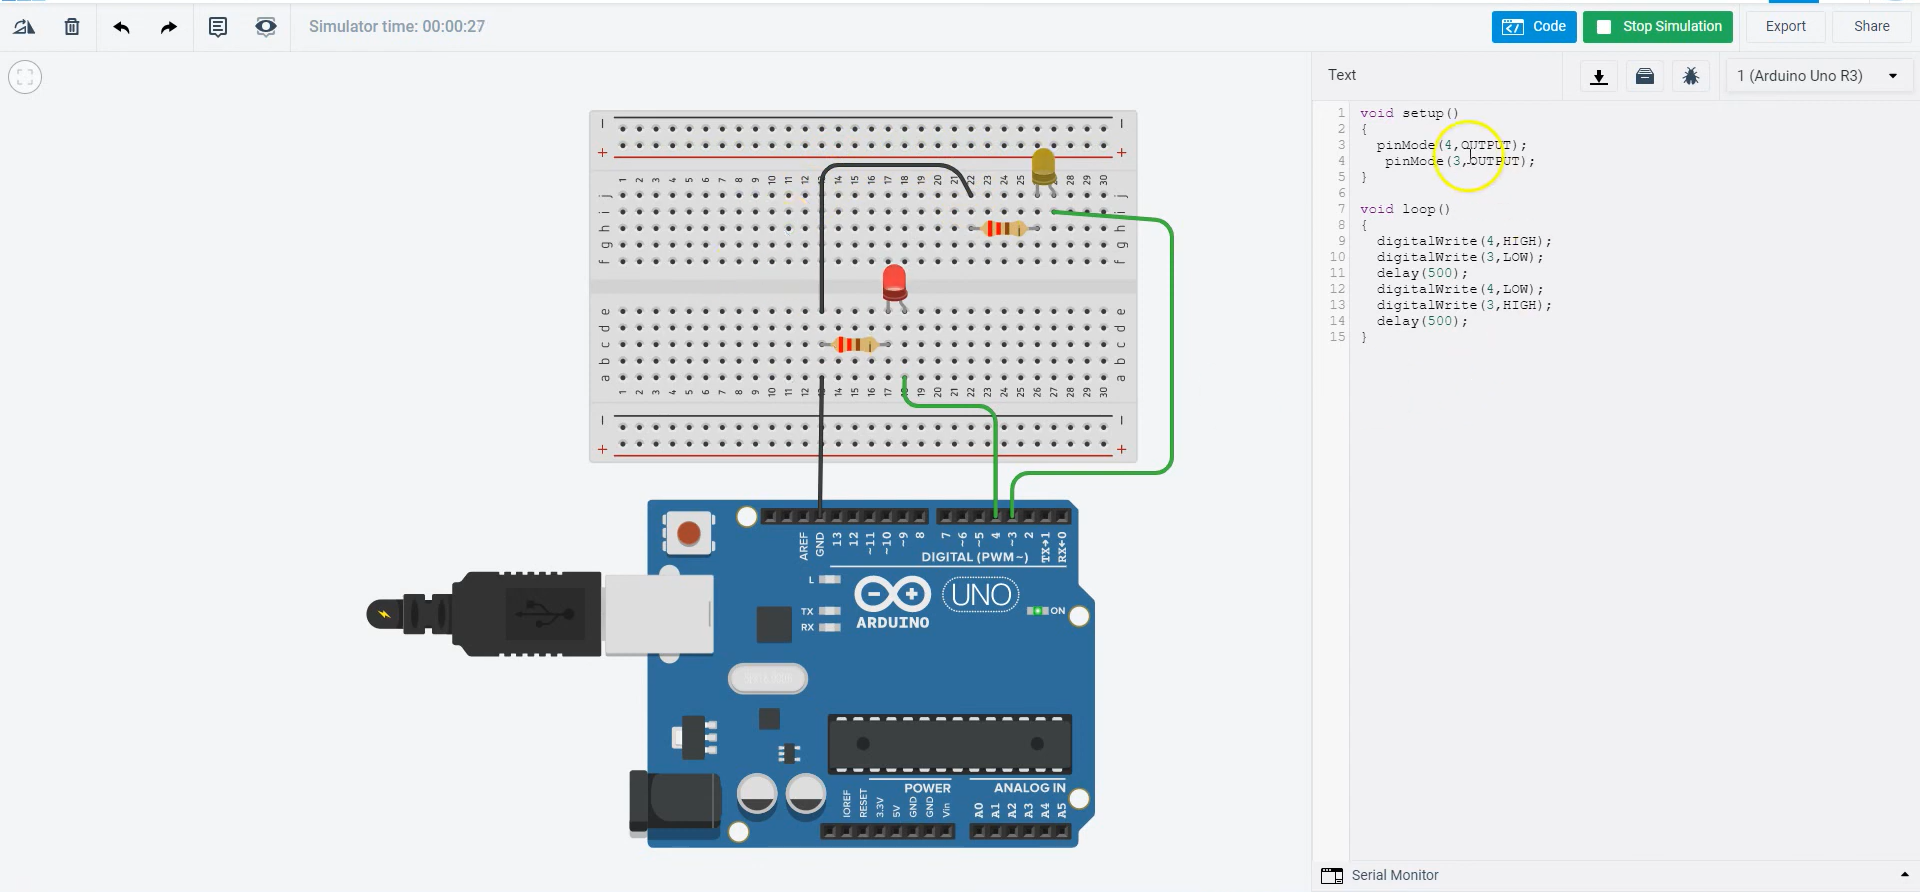
Task: Start the debugger bug icon
Action: tap(1691, 76)
